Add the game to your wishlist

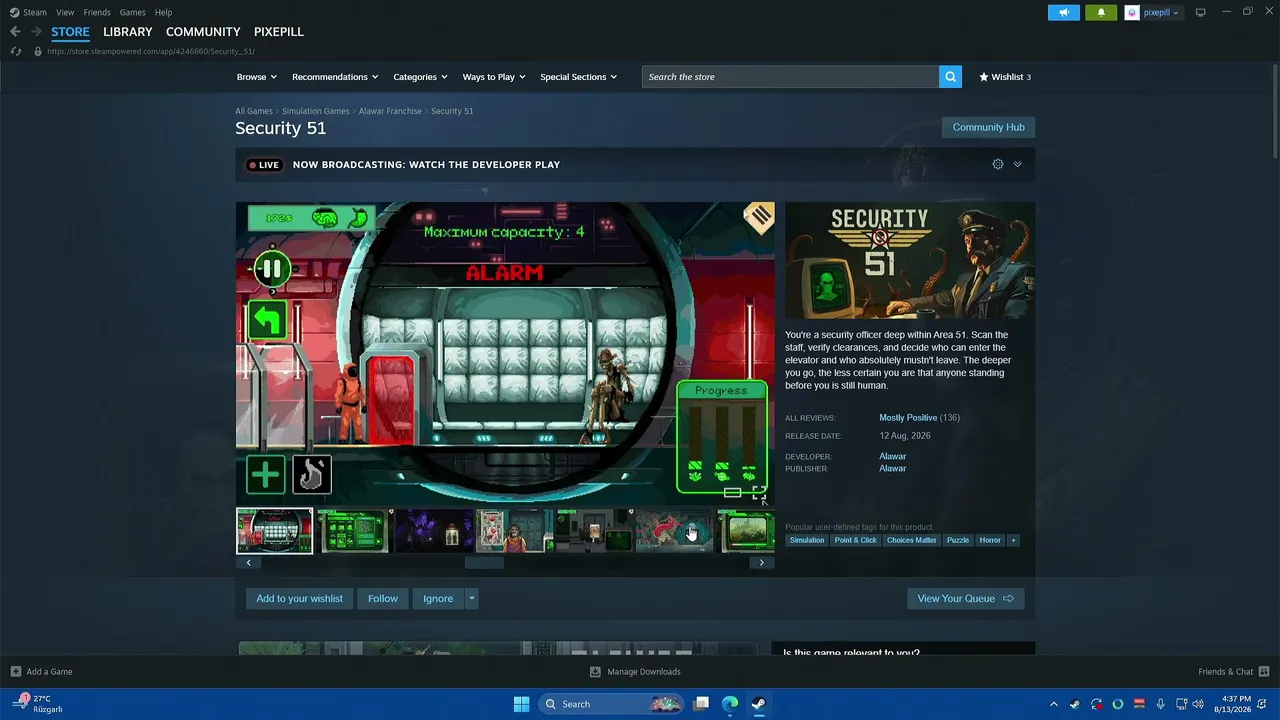point(300,599)
